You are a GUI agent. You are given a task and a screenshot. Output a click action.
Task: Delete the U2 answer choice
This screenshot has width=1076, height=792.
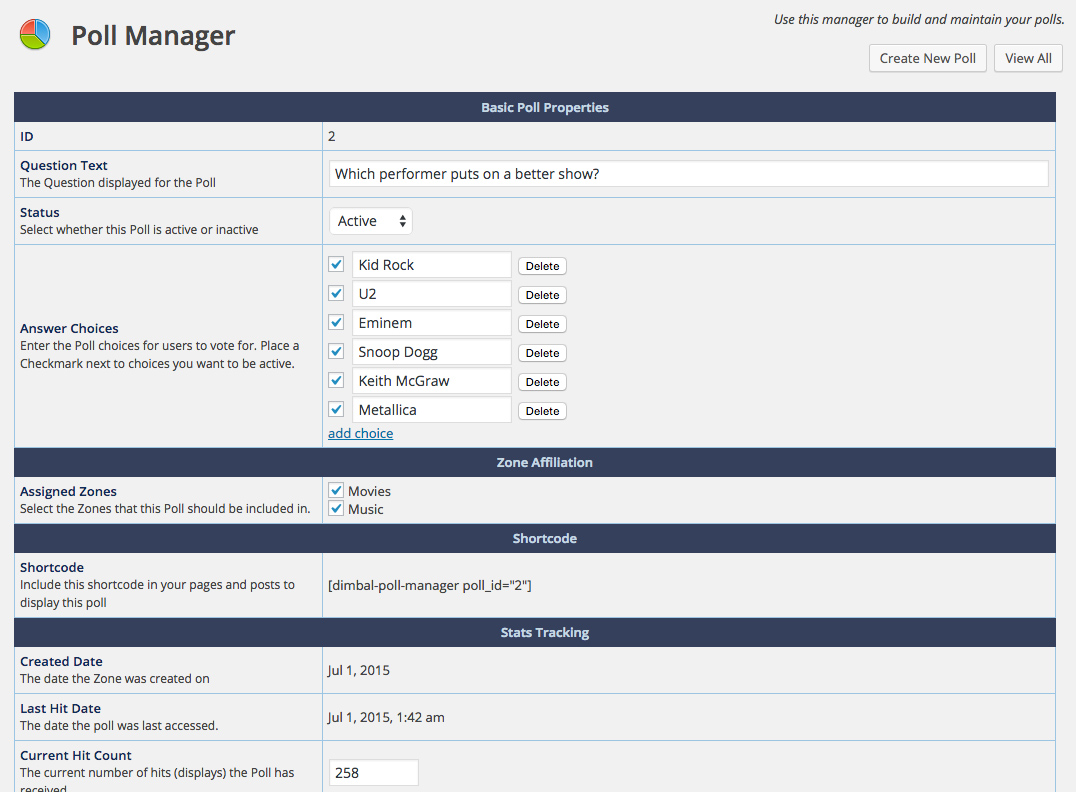542,295
